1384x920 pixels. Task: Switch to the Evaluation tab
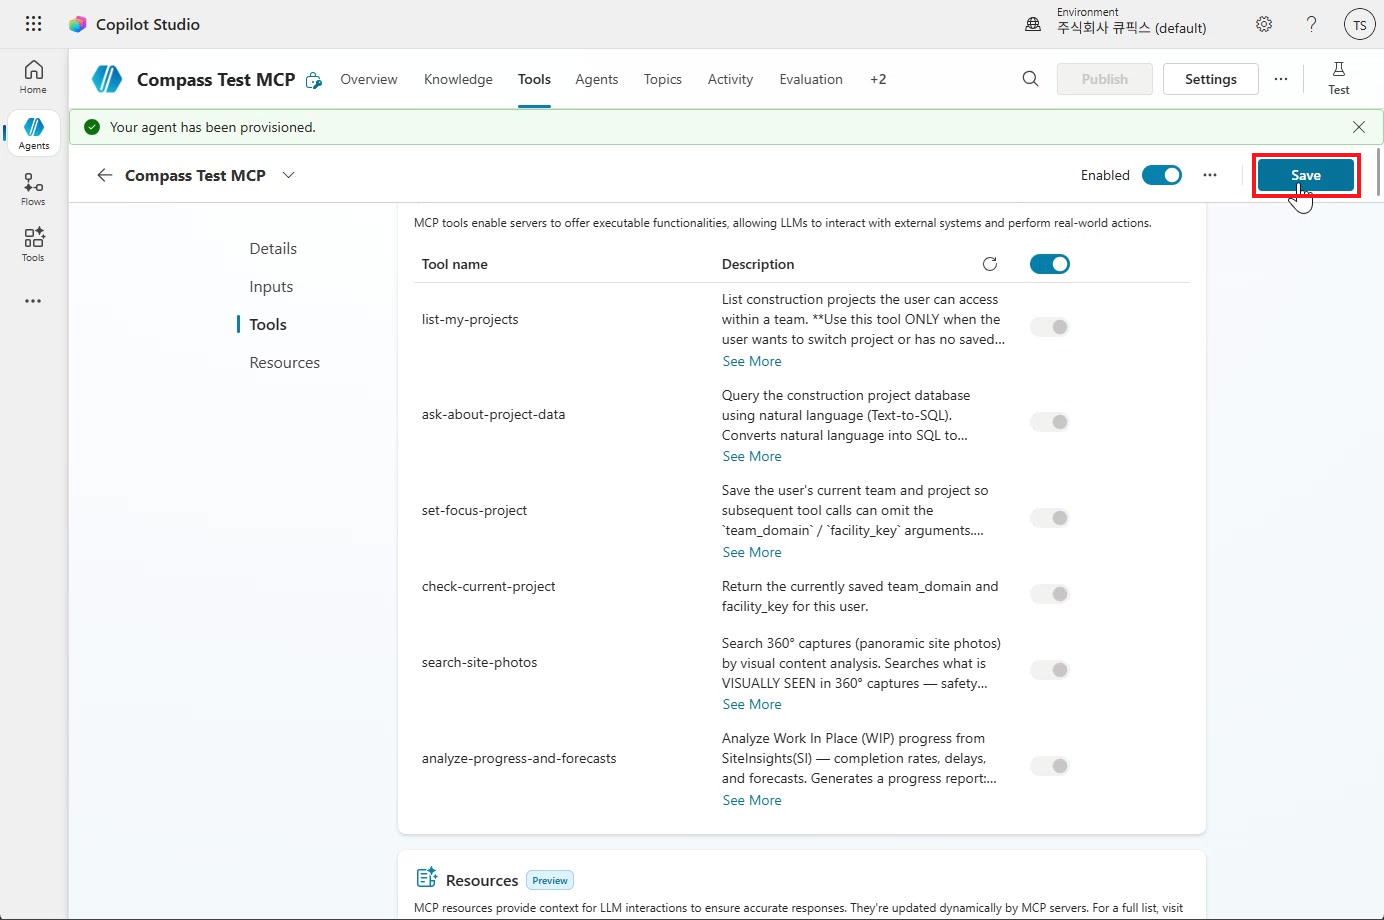[811, 79]
